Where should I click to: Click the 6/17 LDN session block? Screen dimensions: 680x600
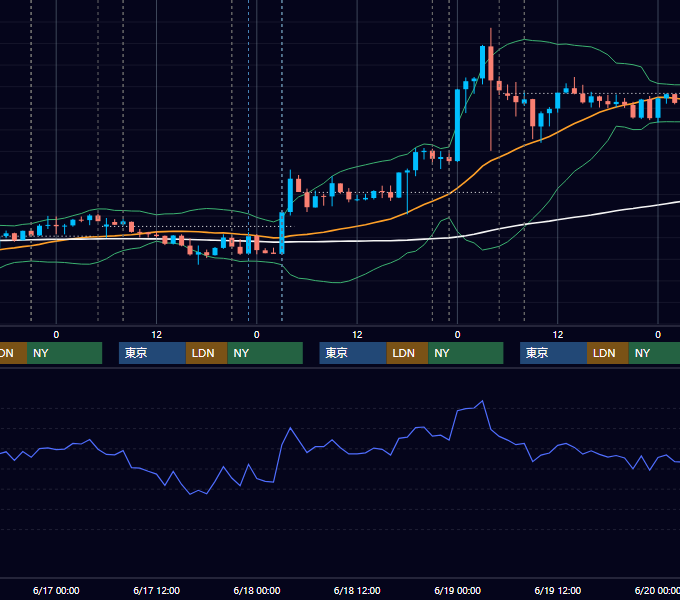206,353
